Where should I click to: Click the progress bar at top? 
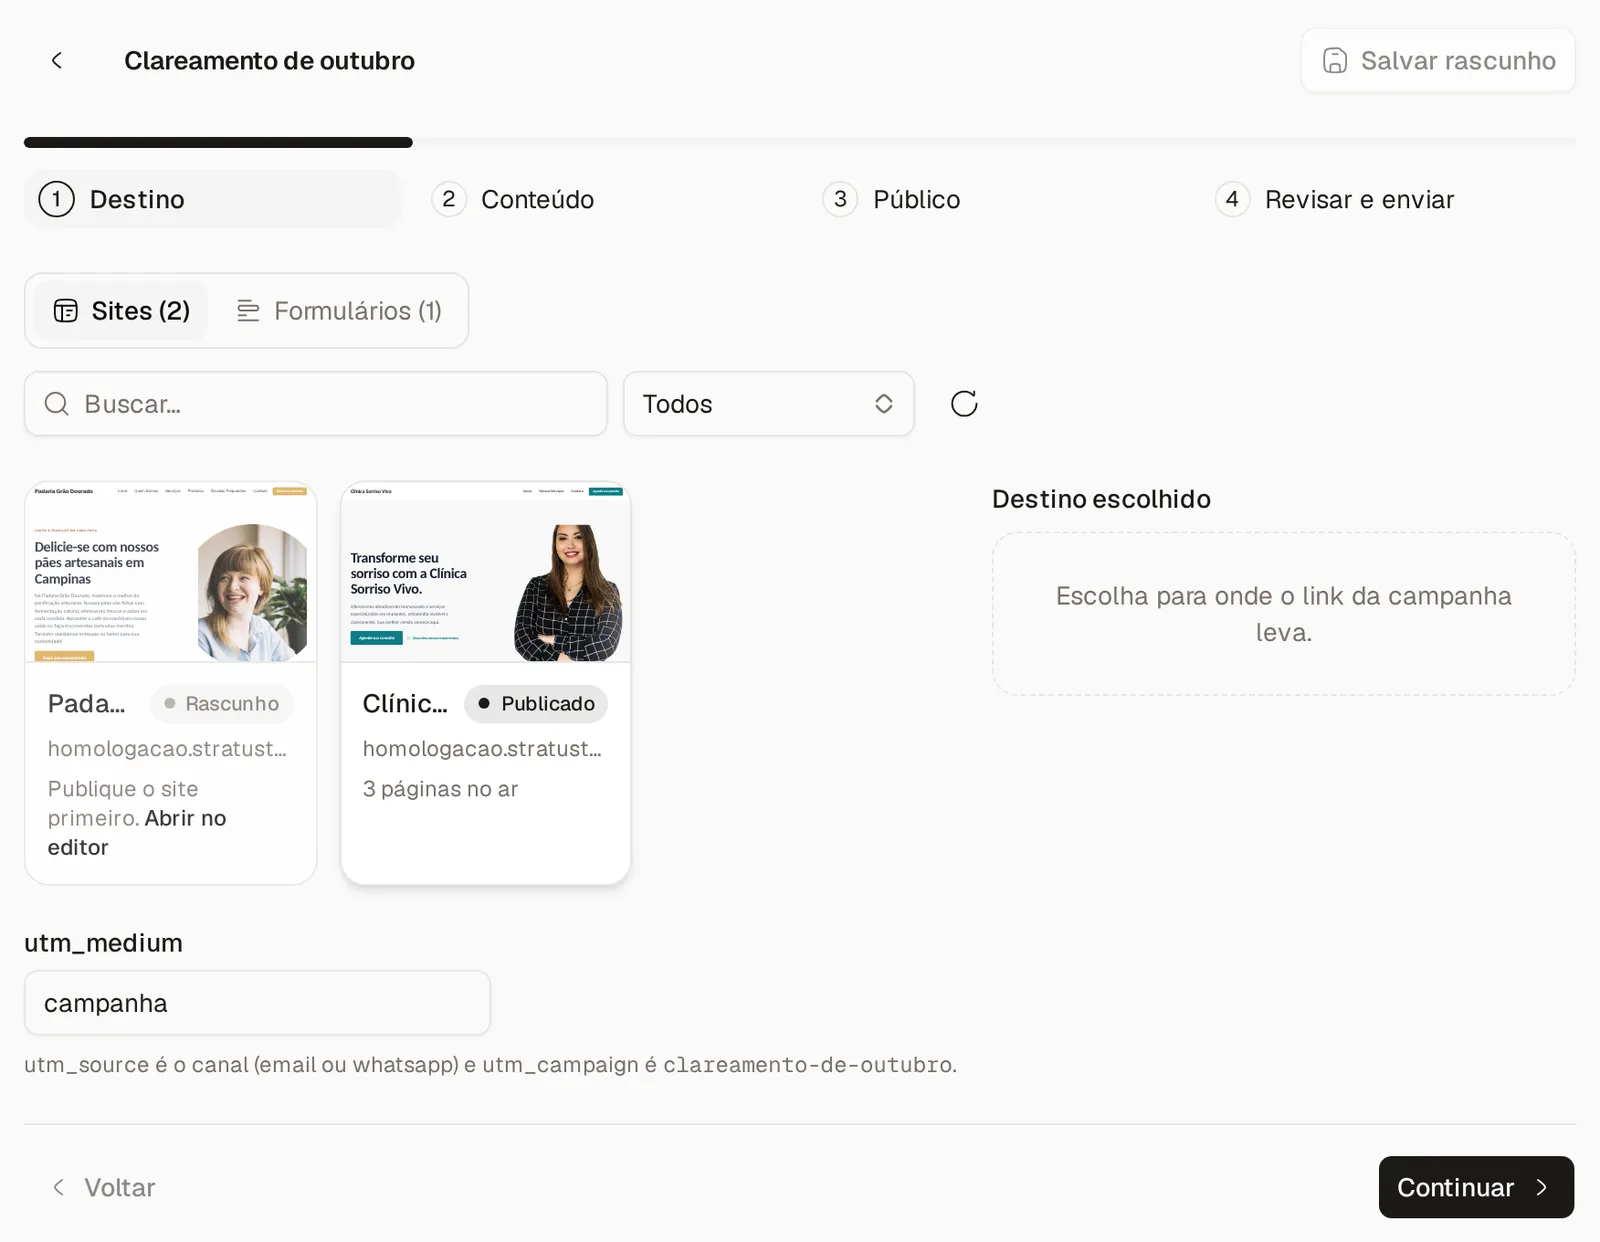pyautogui.click(x=800, y=143)
